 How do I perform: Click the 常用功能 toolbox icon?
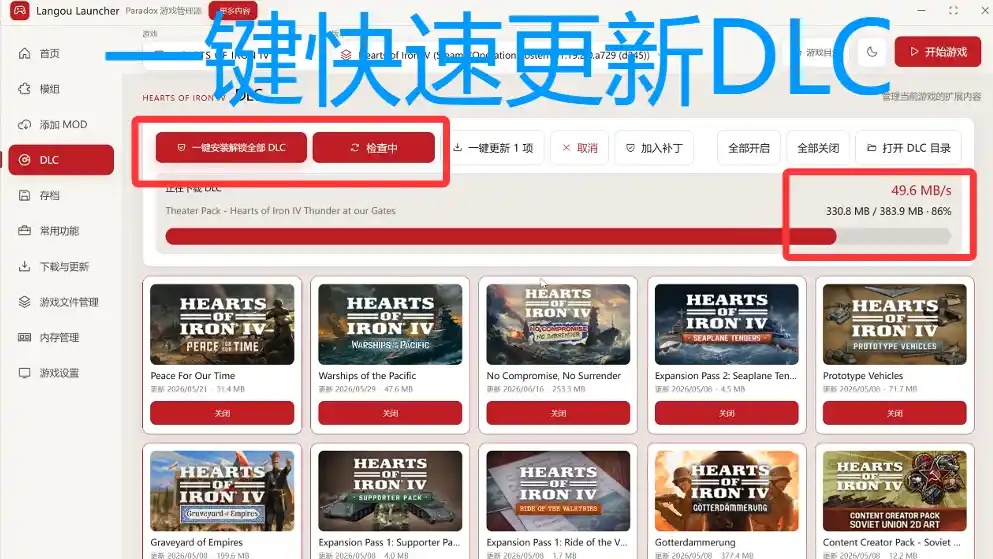24,230
